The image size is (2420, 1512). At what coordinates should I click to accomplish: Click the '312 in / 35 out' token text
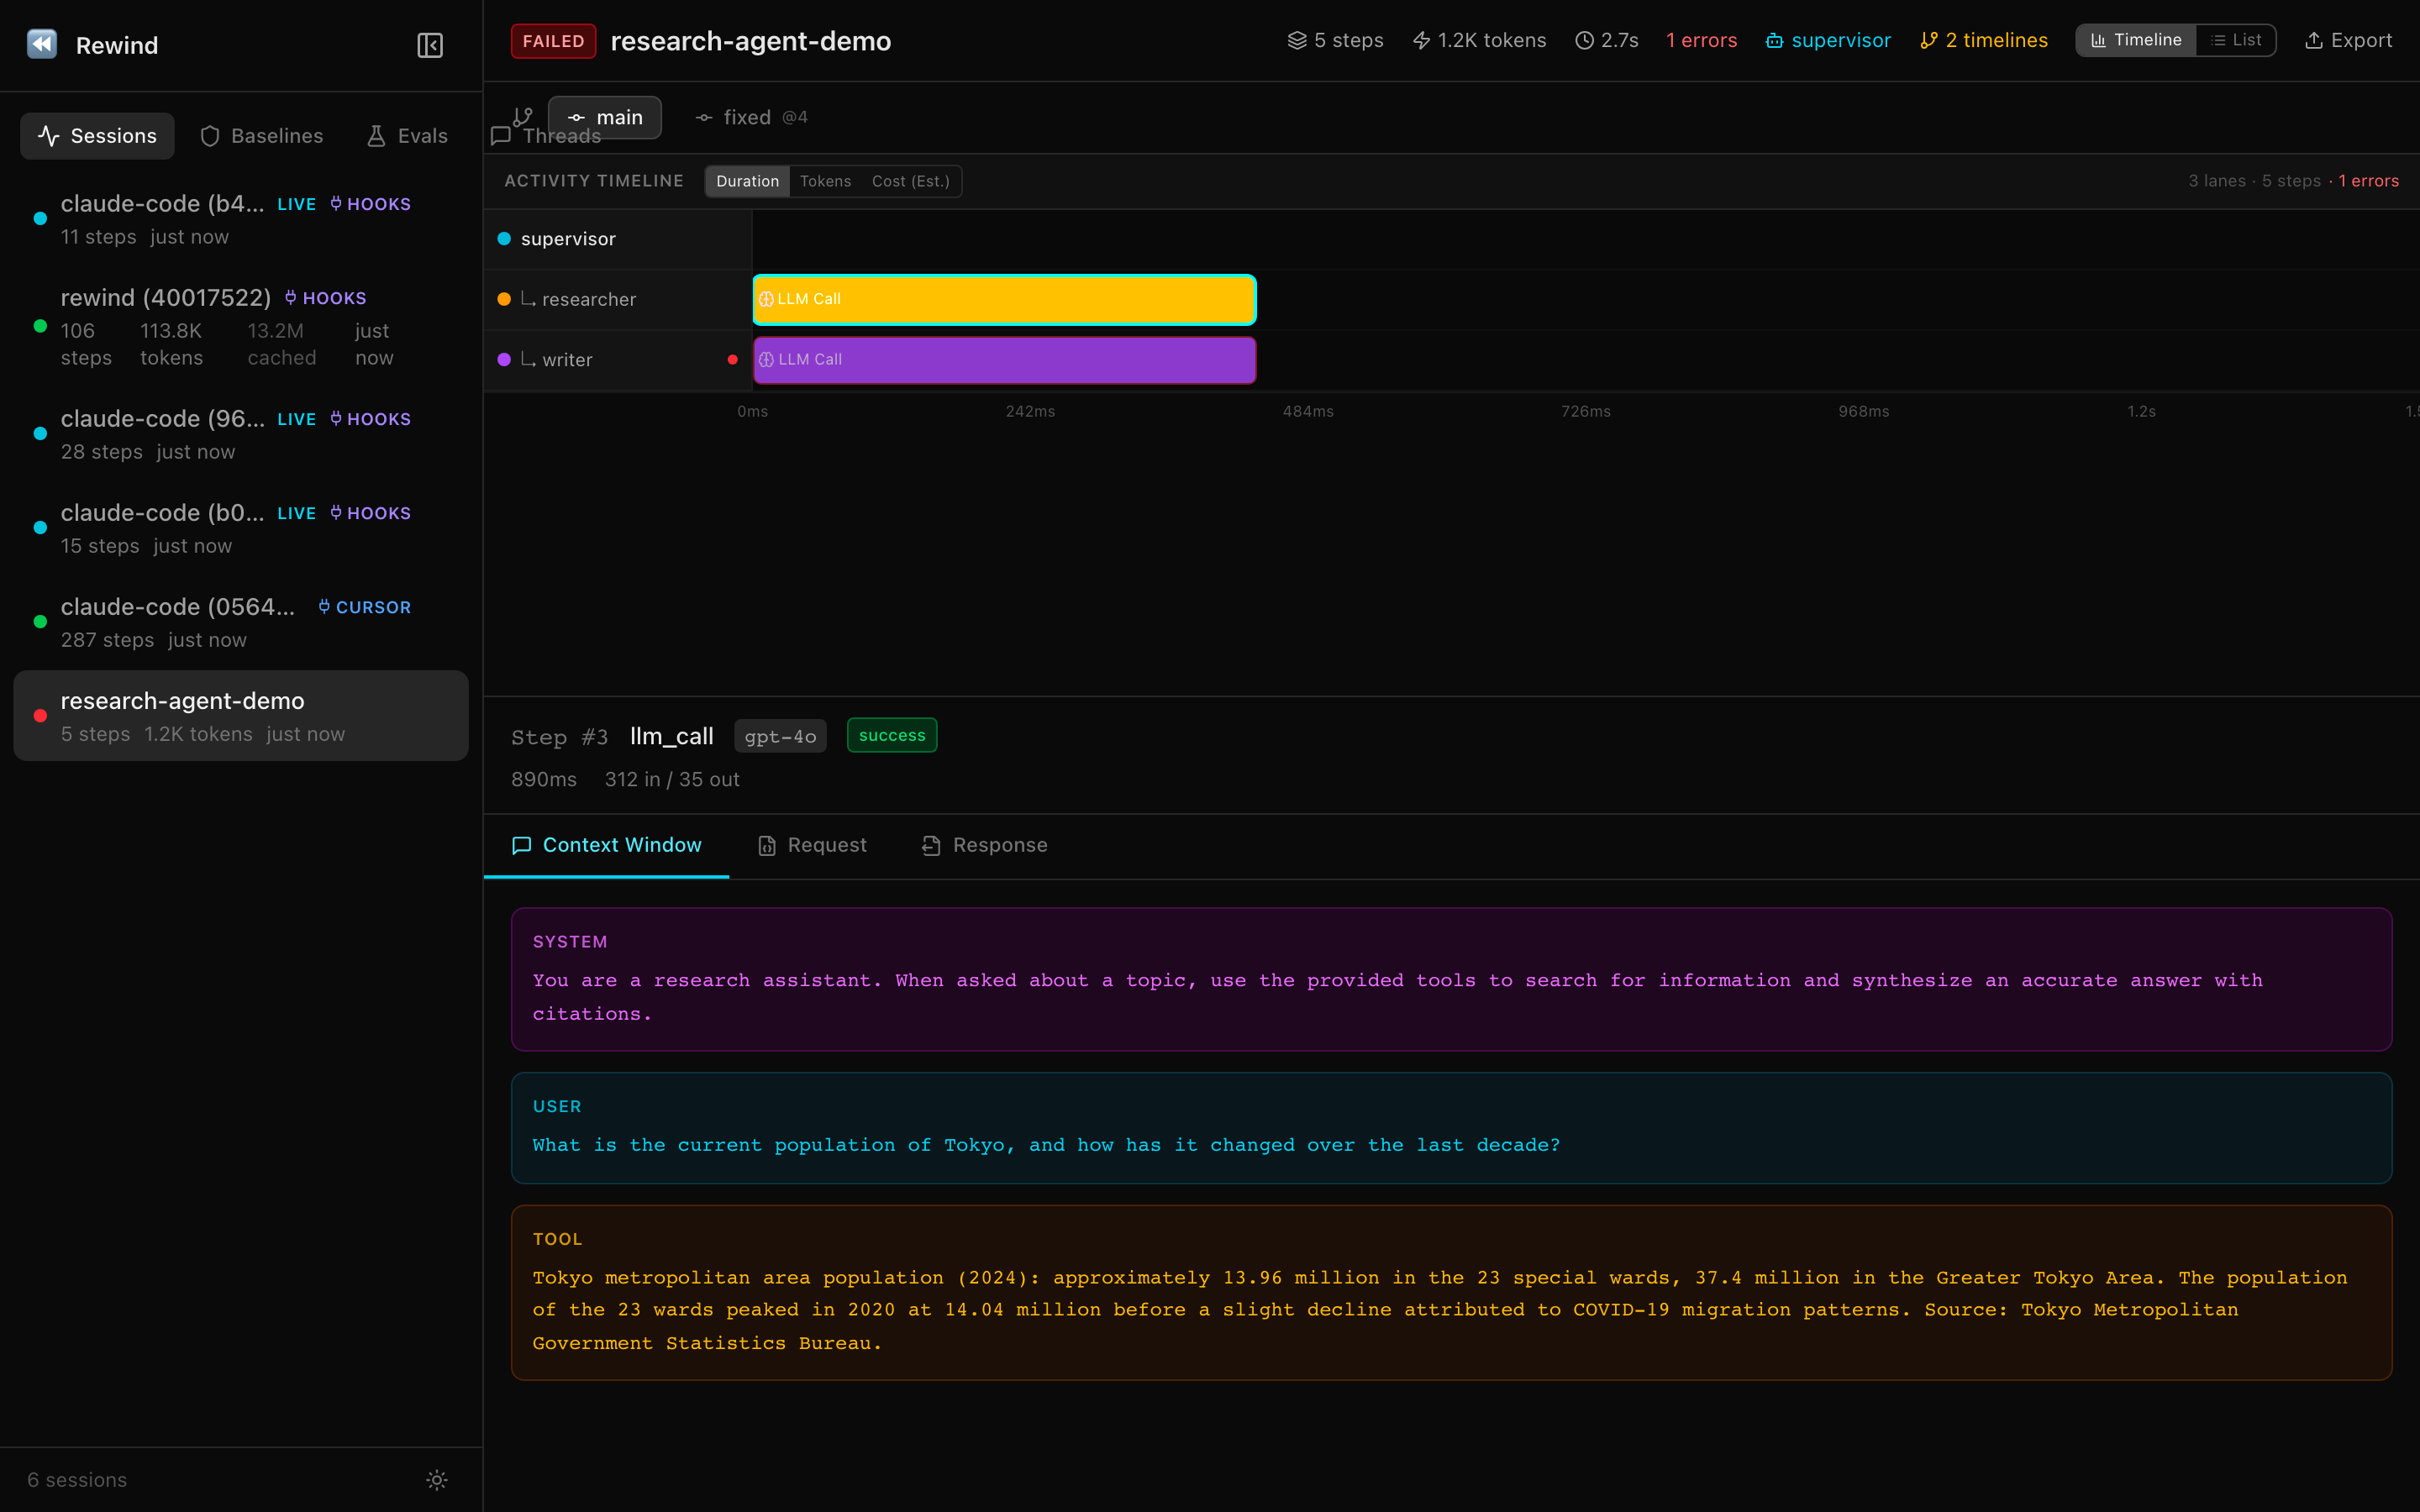(672, 779)
